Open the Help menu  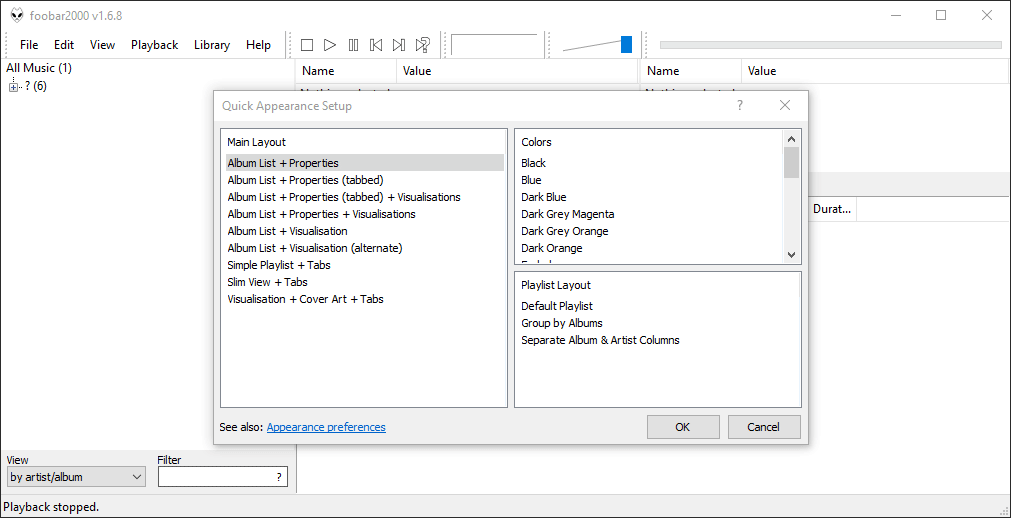tap(258, 45)
